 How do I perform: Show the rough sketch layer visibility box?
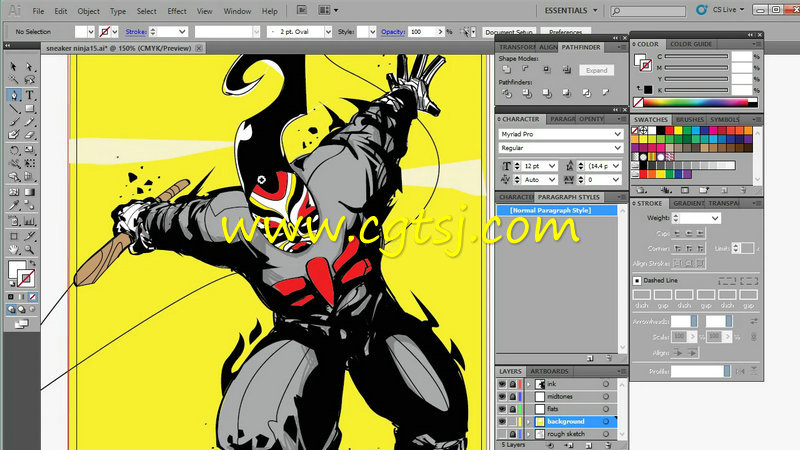pos(503,434)
